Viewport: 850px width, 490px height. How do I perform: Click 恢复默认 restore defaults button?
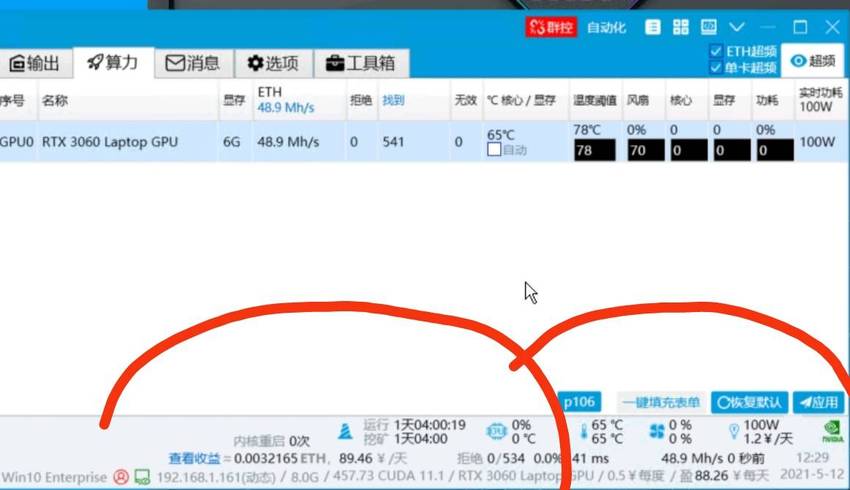pyautogui.click(x=749, y=402)
